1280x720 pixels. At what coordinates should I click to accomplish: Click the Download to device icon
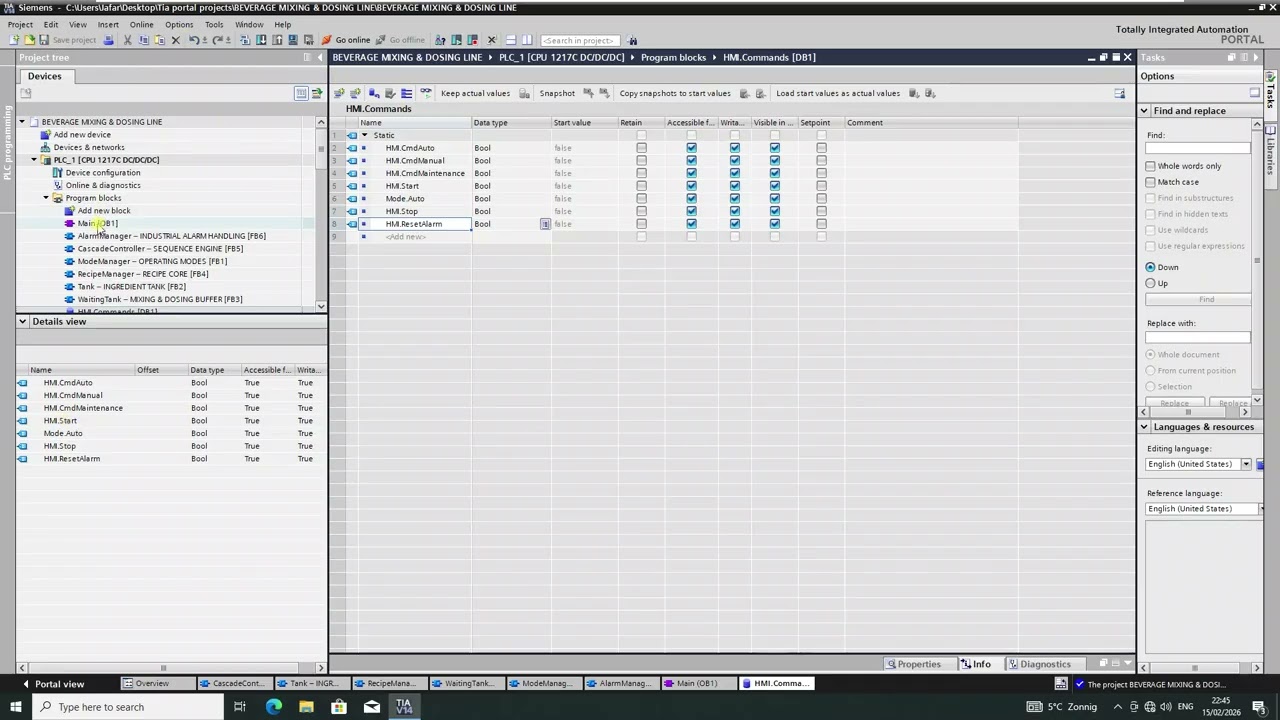click(x=261, y=40)
